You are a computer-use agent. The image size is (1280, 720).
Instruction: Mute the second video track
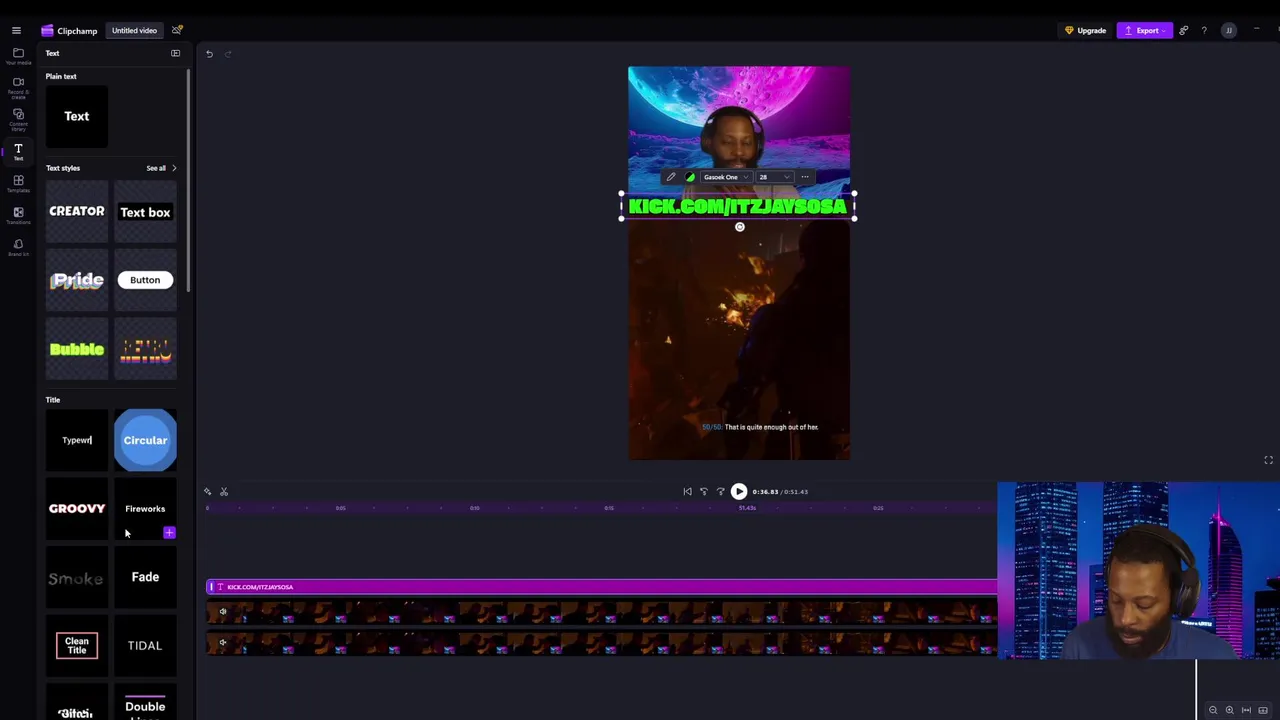tap(223, 642)
